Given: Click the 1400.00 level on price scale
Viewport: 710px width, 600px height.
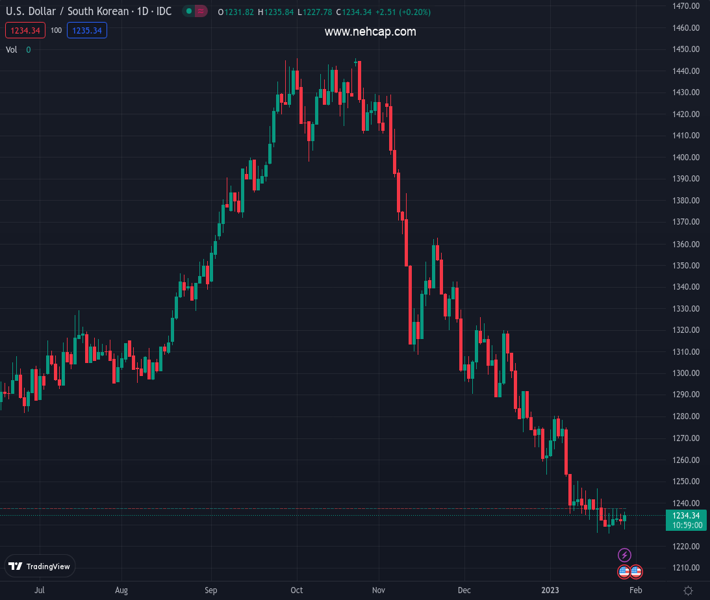Looking at the screenshot, I should tap(686, 157).
